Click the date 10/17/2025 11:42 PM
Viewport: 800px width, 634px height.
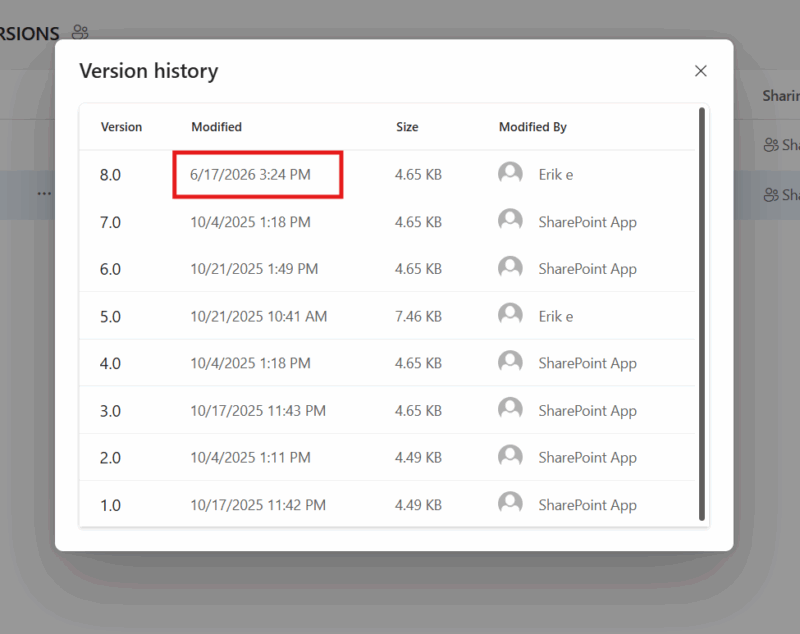pos(258,505)
